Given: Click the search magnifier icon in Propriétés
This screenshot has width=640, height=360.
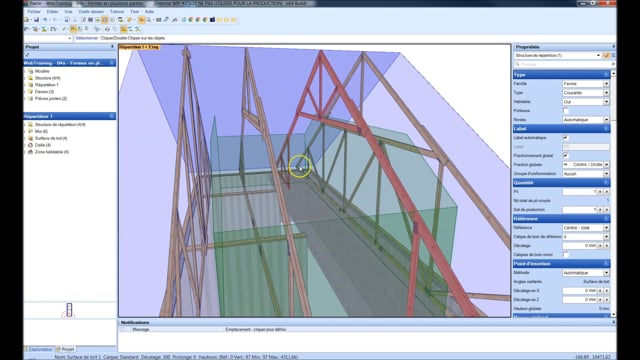Looking at the screenshot, I should point(517,64).
